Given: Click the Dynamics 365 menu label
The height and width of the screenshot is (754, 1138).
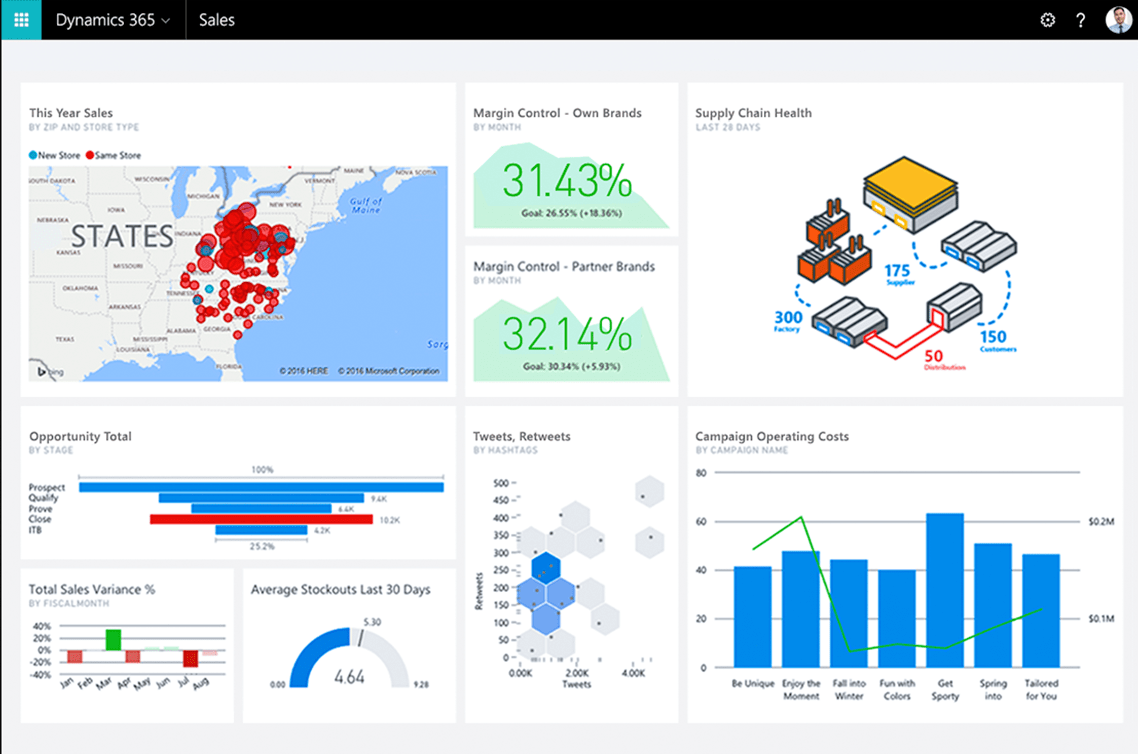Looking at the screenshot, I should pyautogui.click(x=105, y=20).
